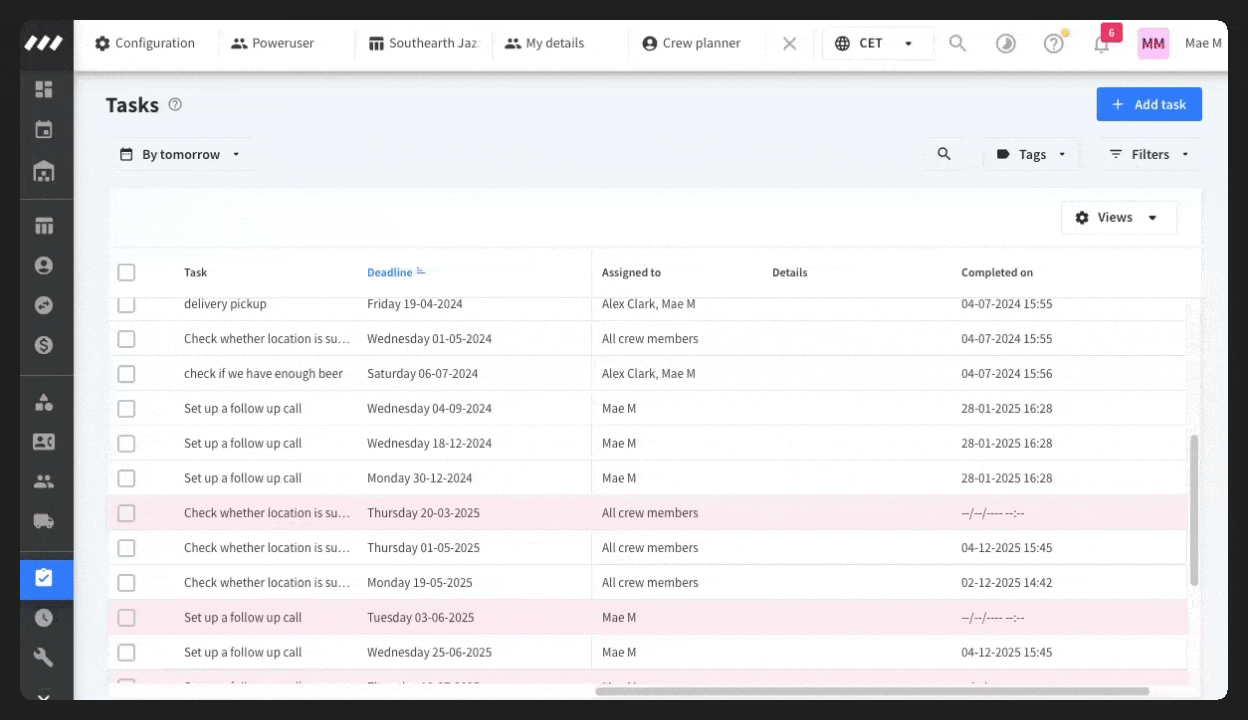The height and width of the screenshot is (720, 1248).
Task: Switch to the Crew planner tab
Action: (692, 43)
